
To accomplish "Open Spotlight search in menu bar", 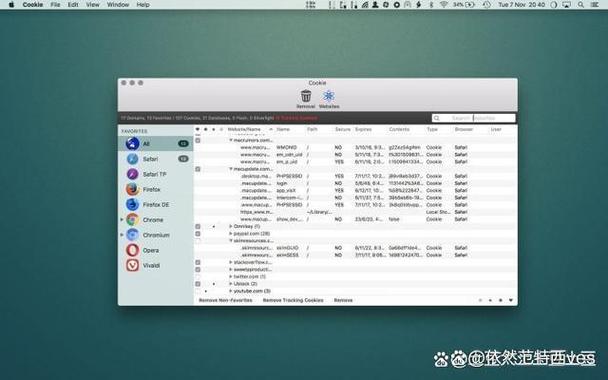I will pyautogui.click(x=580, y=5).
